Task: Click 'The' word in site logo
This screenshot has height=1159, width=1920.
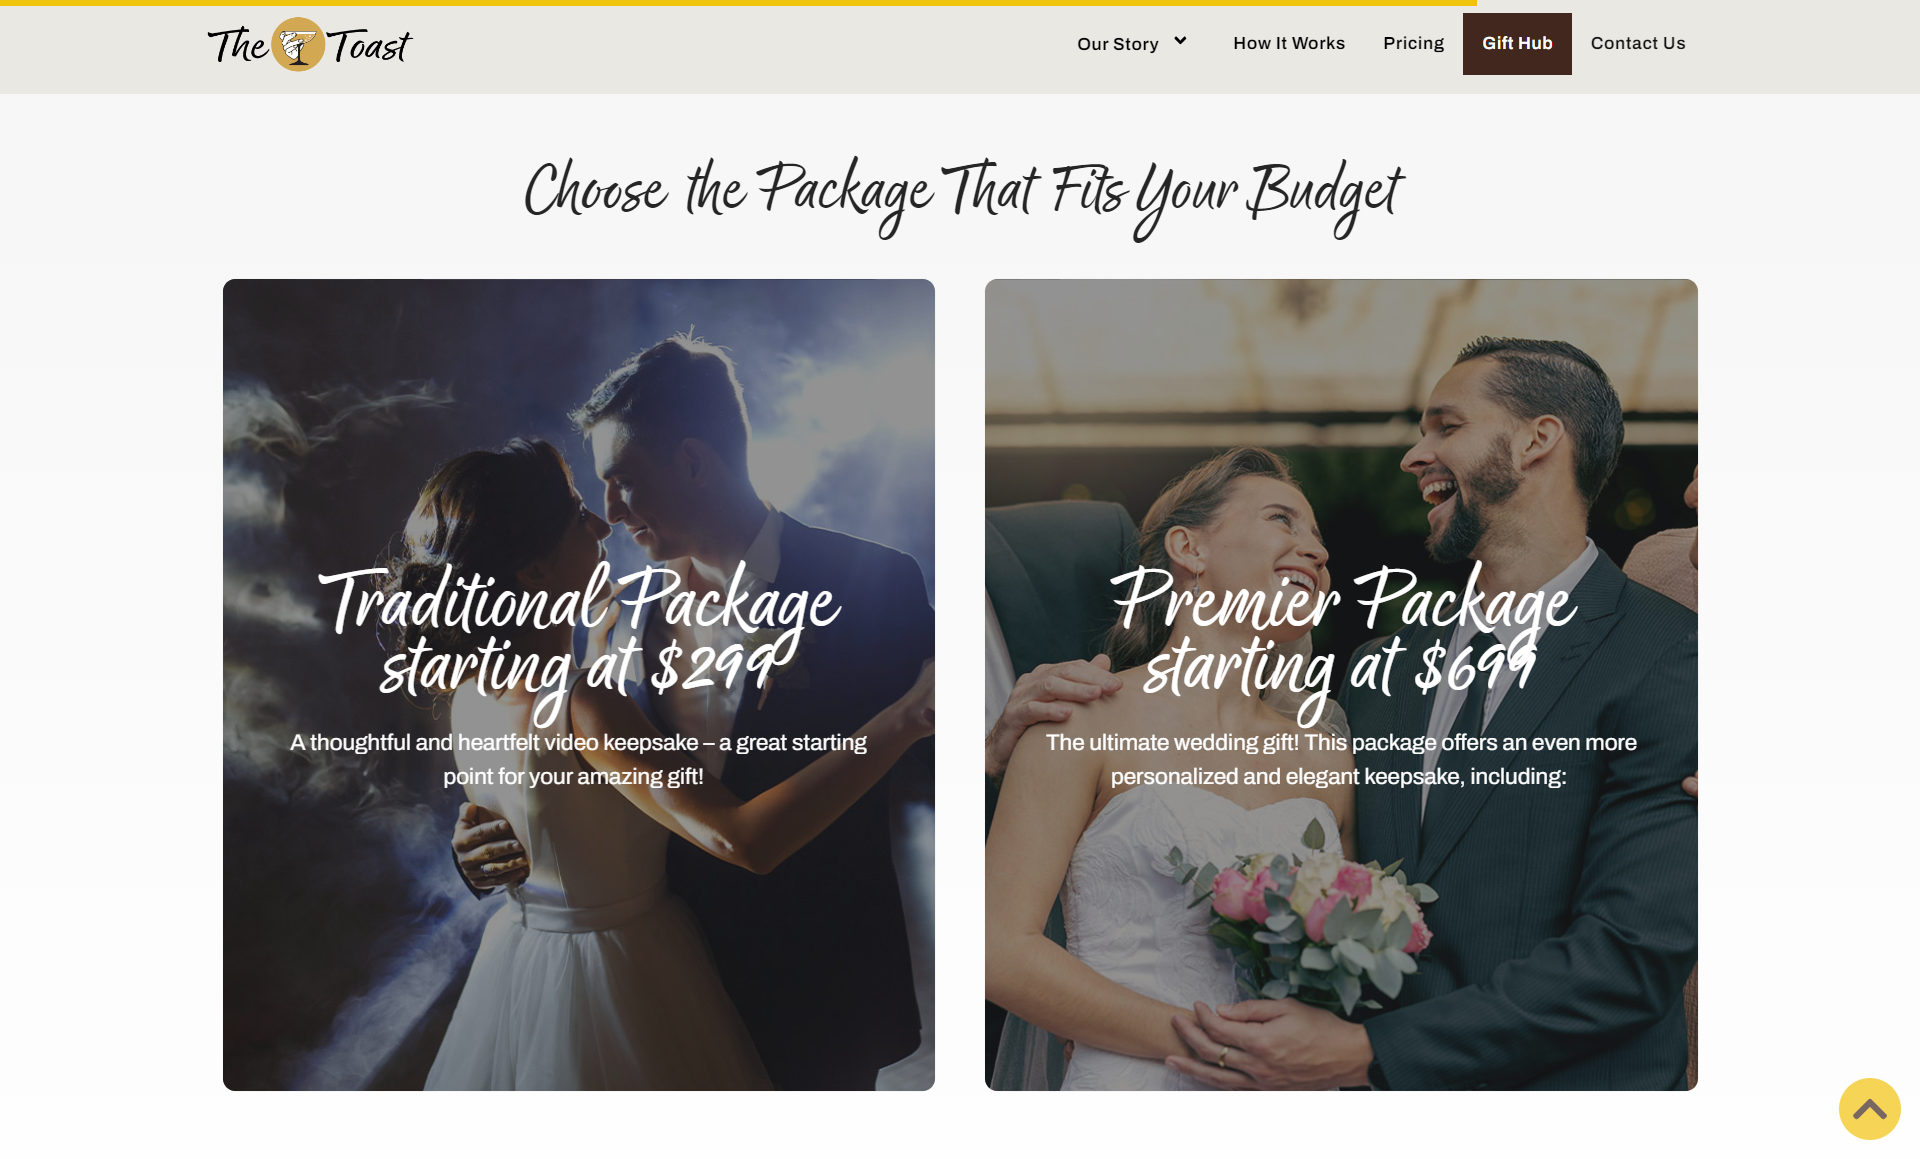Action: pyautogui.click(x=237, y=45)
